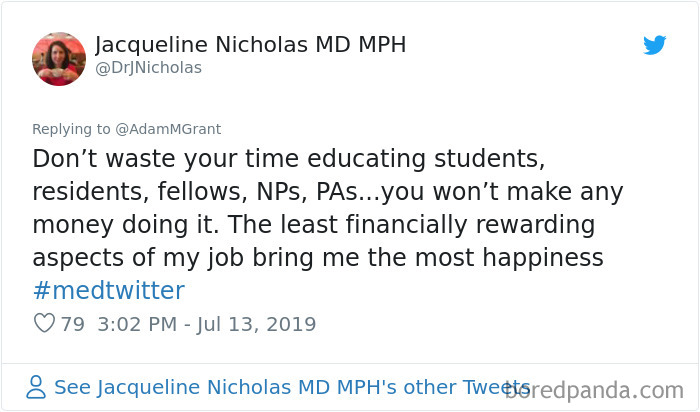Click the line "Don't waste your time educating students"
This screenshot has height=412, width=700.
tap(292, 159)
